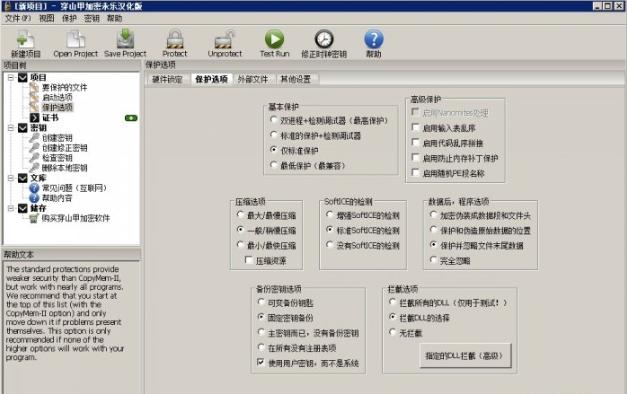Click the key icon beside 删除本地密钥
The height and width of the screenshot is (394, 627).
pos(34,168)
